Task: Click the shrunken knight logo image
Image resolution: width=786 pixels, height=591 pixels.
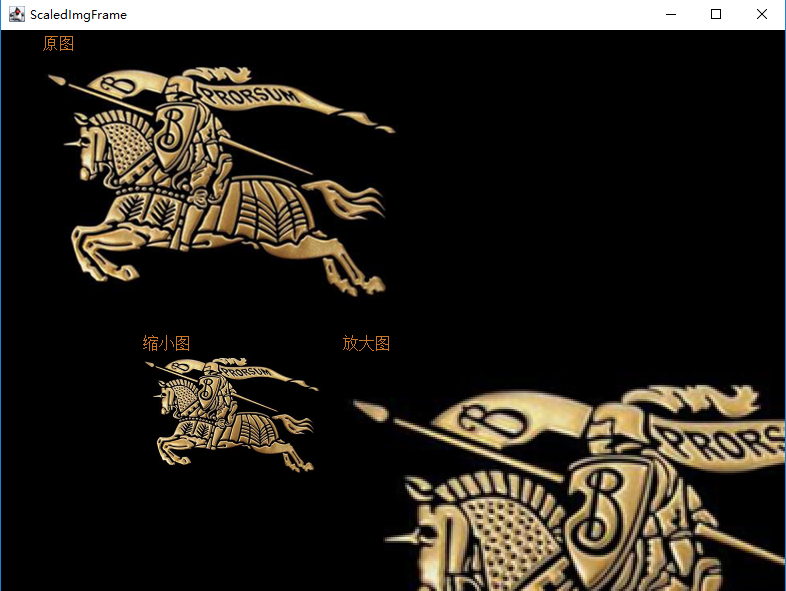Action: click(x=232, y=415)
